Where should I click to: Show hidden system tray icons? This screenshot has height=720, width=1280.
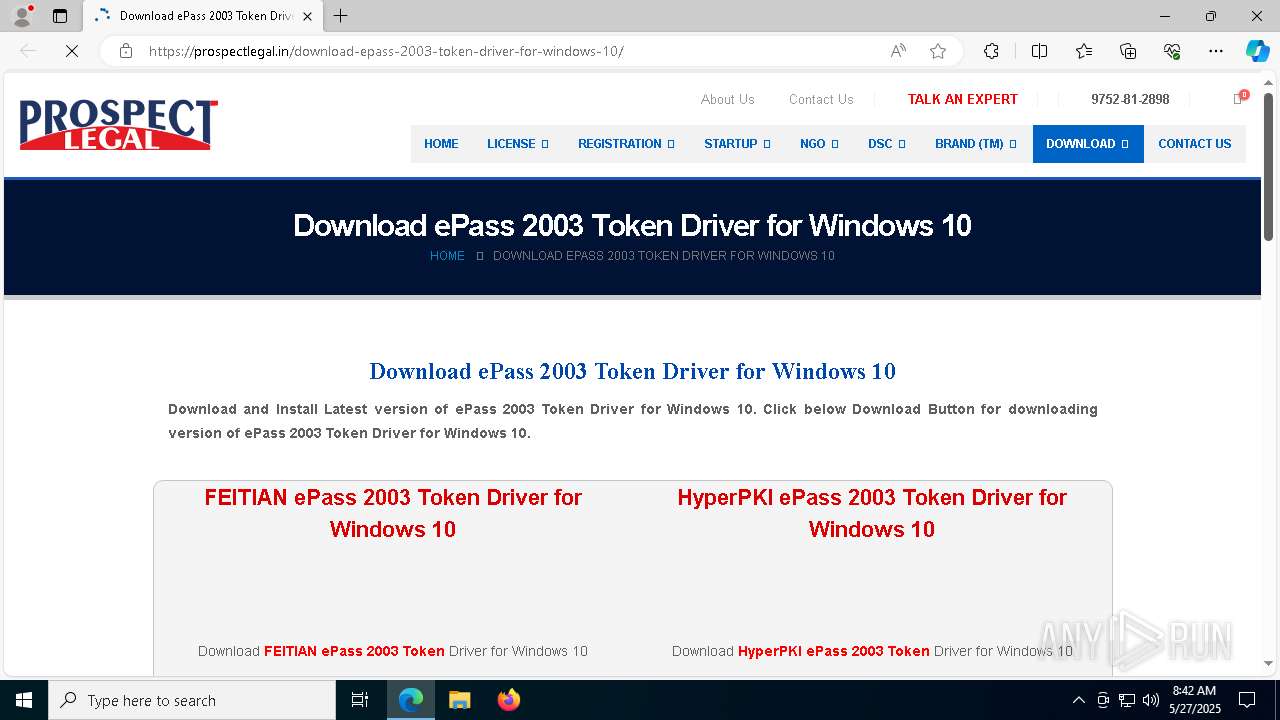click(x=1078, y=700)
